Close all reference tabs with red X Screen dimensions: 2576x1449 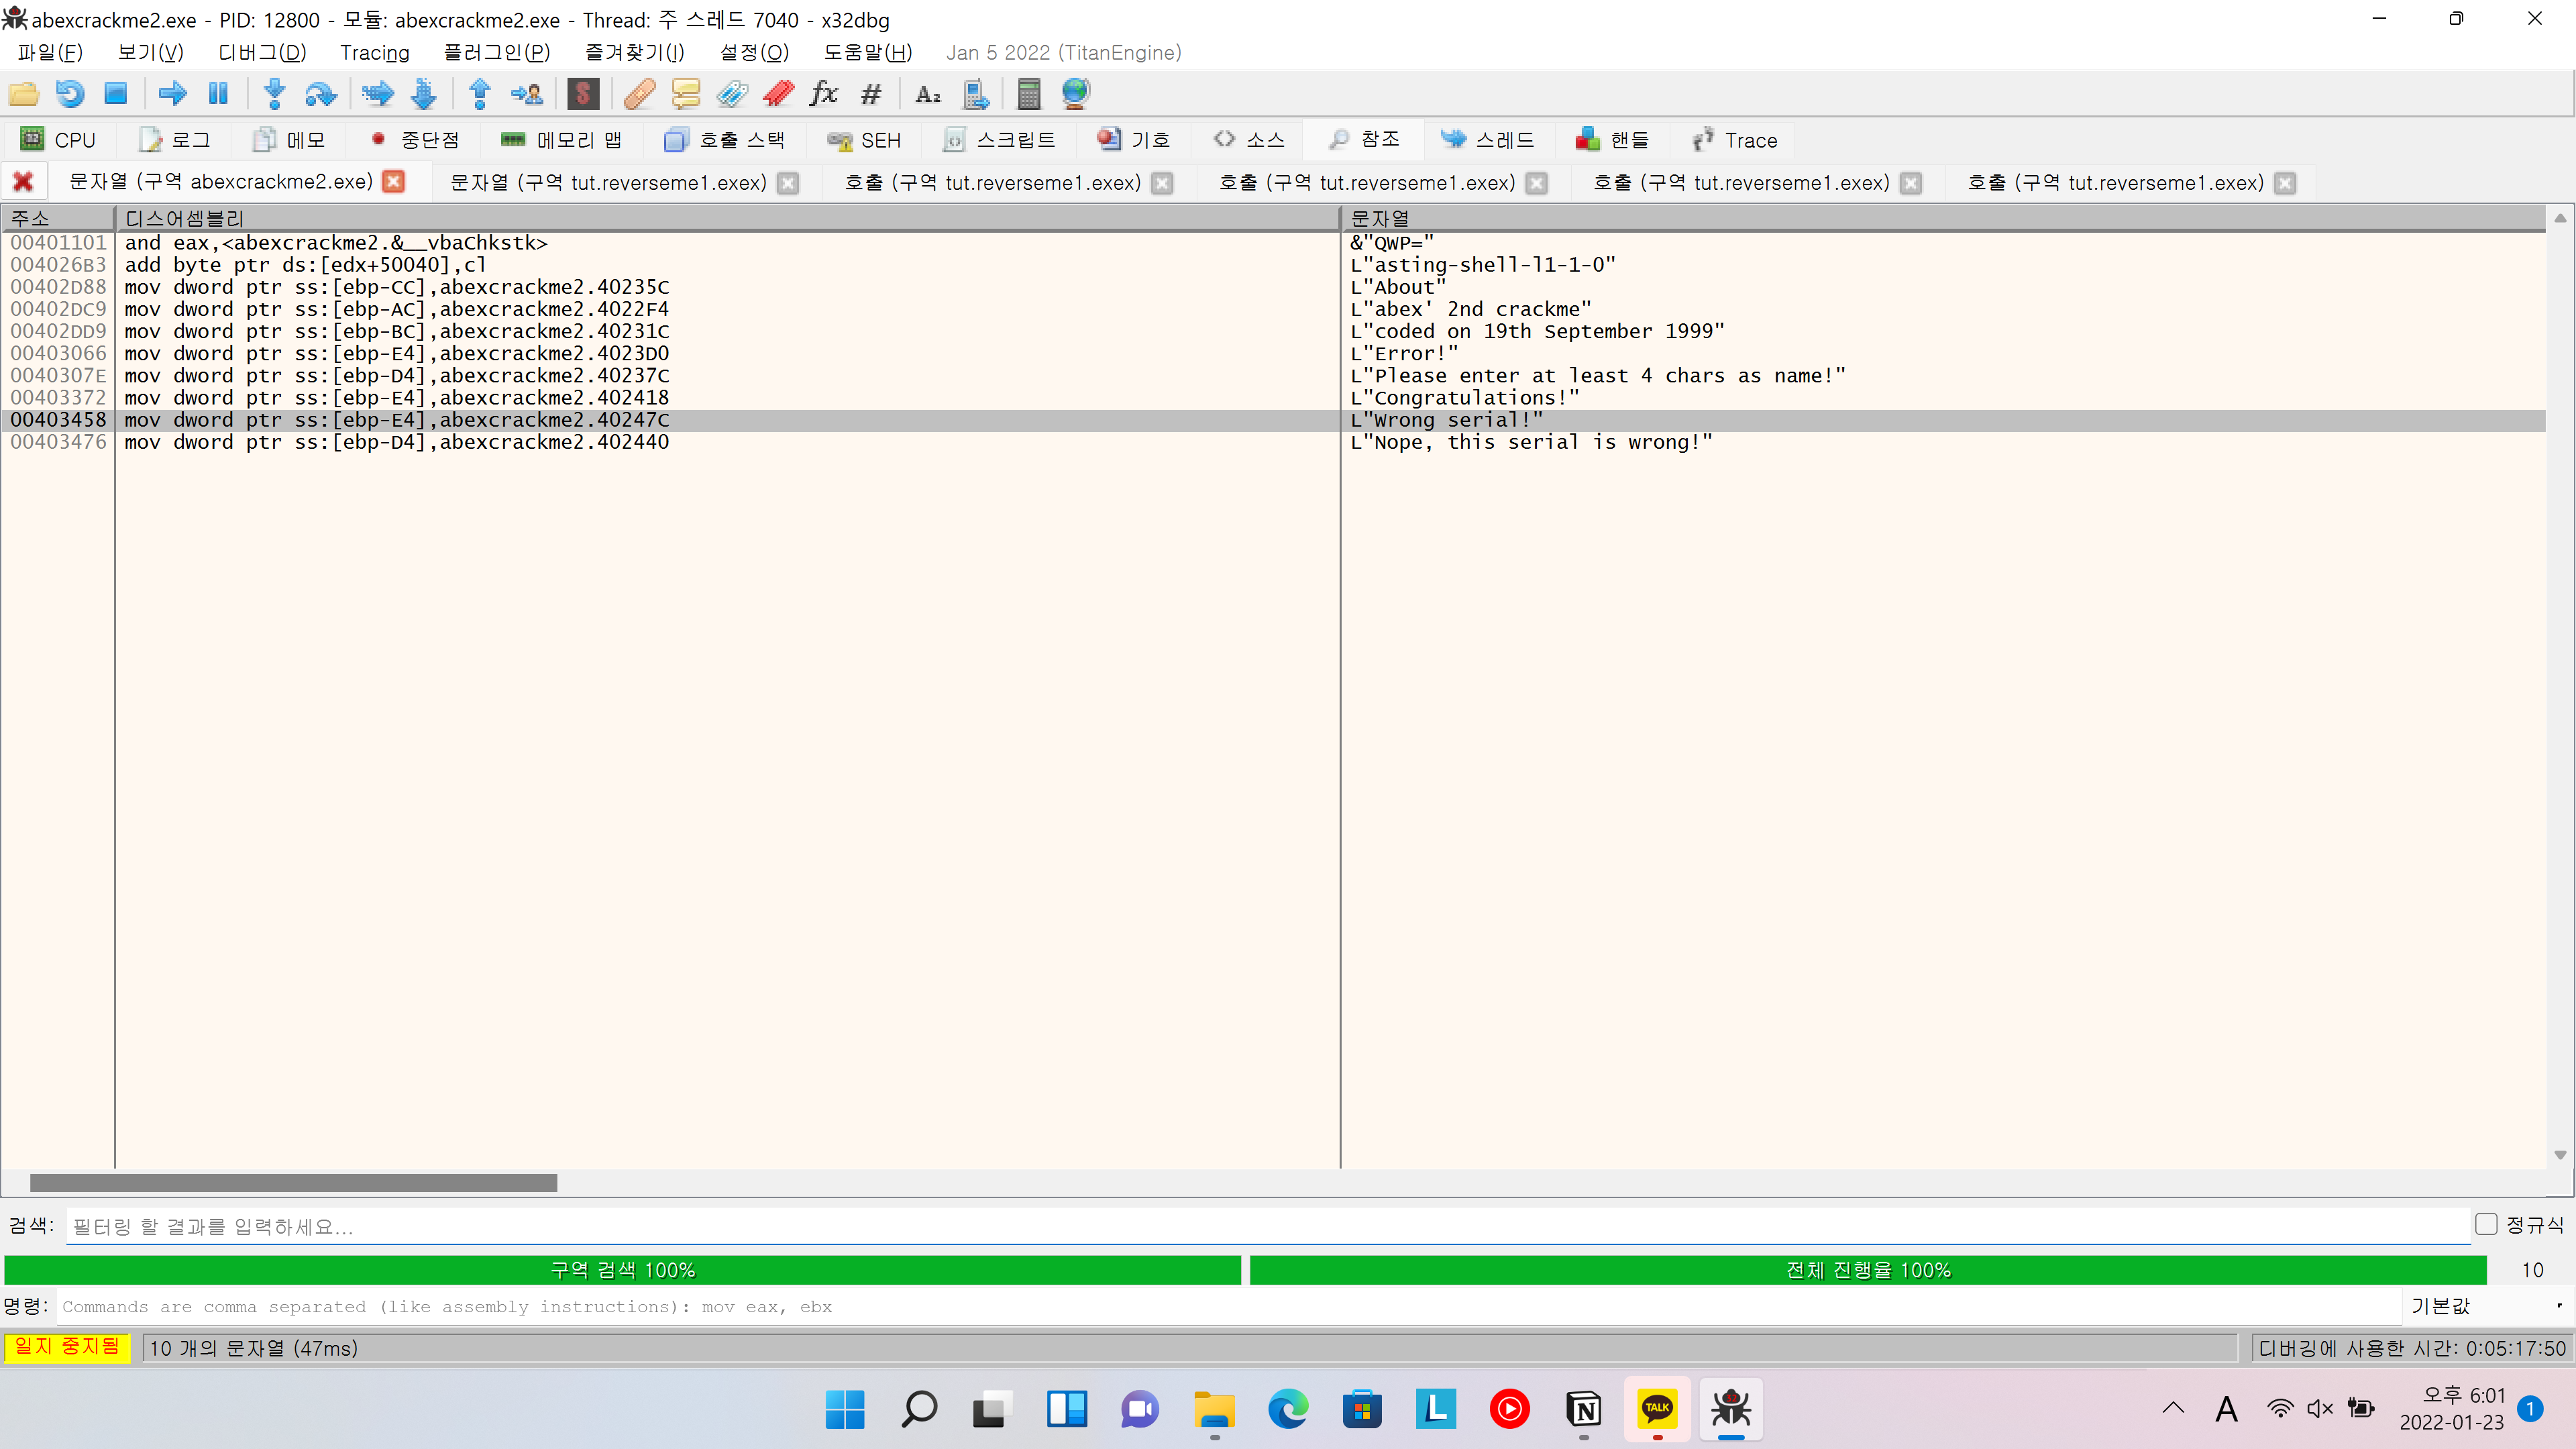pos(22,182)
